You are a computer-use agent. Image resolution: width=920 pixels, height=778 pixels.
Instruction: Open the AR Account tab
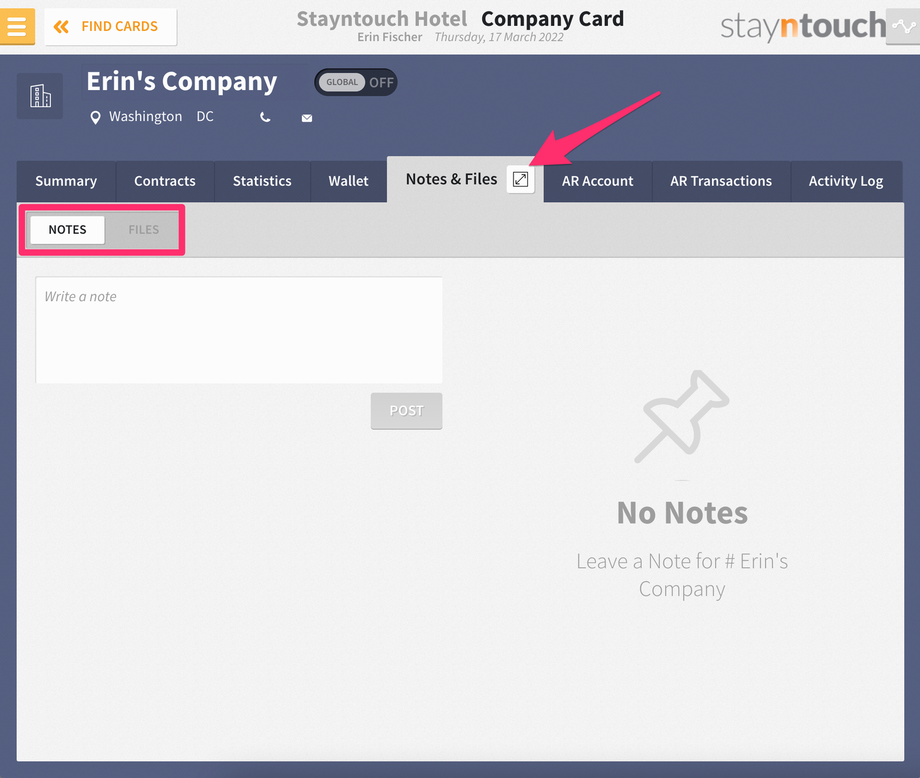(598, 181)
